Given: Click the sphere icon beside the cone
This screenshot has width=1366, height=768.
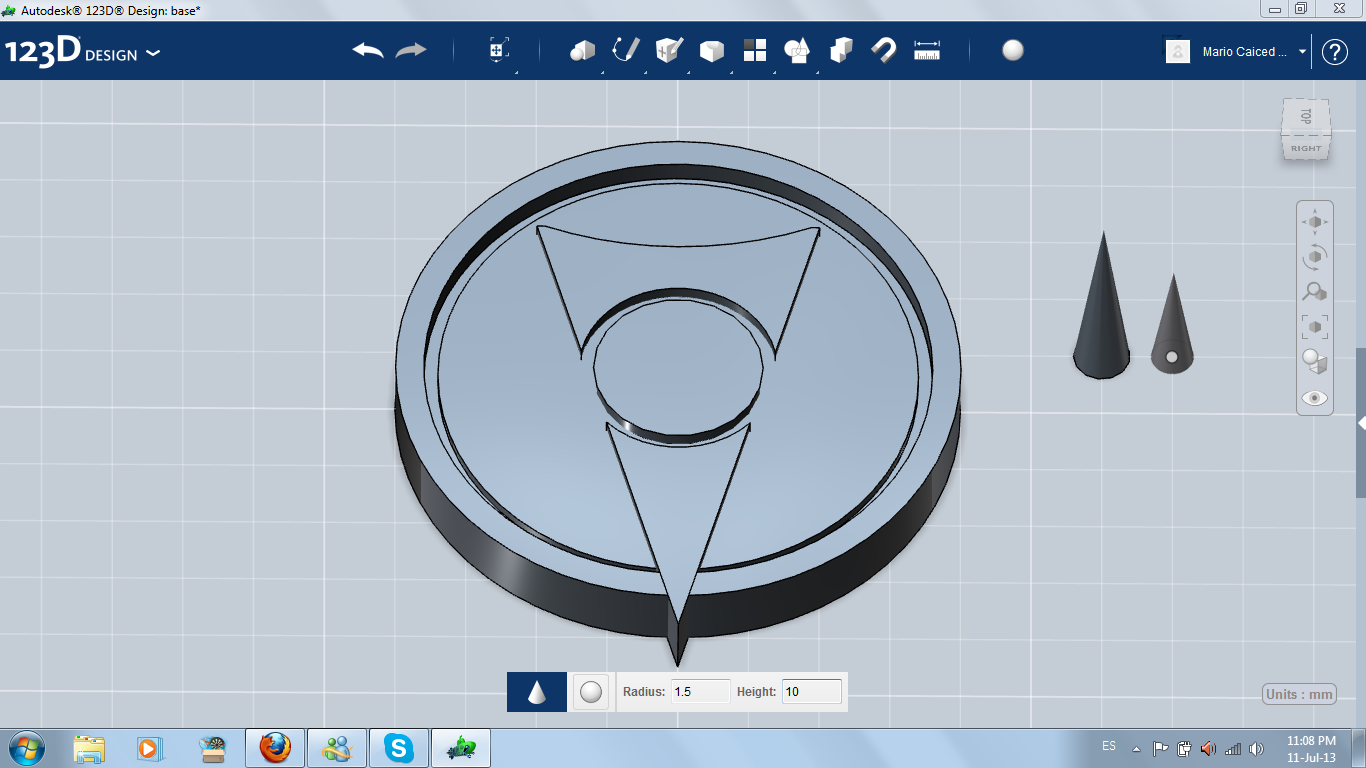Looking at the screenshot, I should click(x=591, y=692).
